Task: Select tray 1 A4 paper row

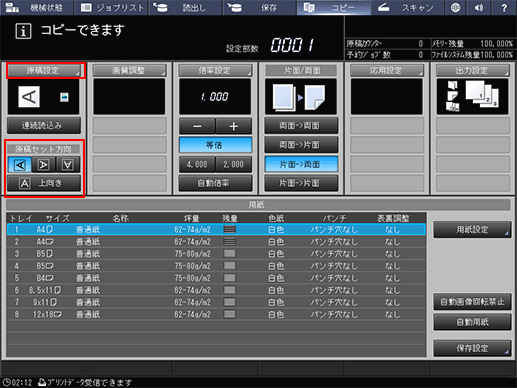Action: [216, 229]
